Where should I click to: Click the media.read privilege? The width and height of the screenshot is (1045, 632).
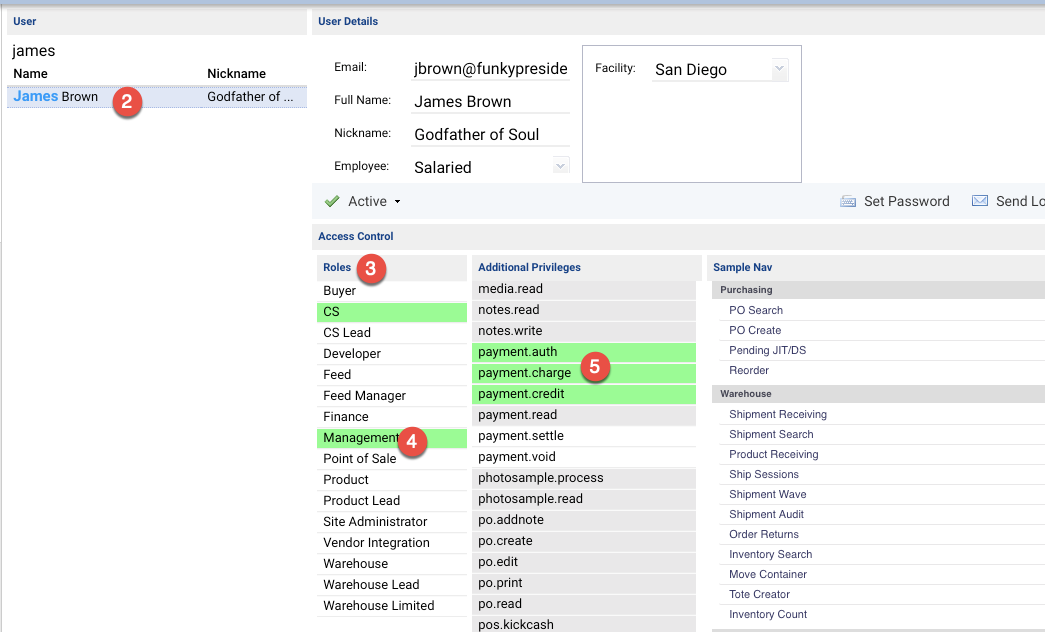[584, 289]
